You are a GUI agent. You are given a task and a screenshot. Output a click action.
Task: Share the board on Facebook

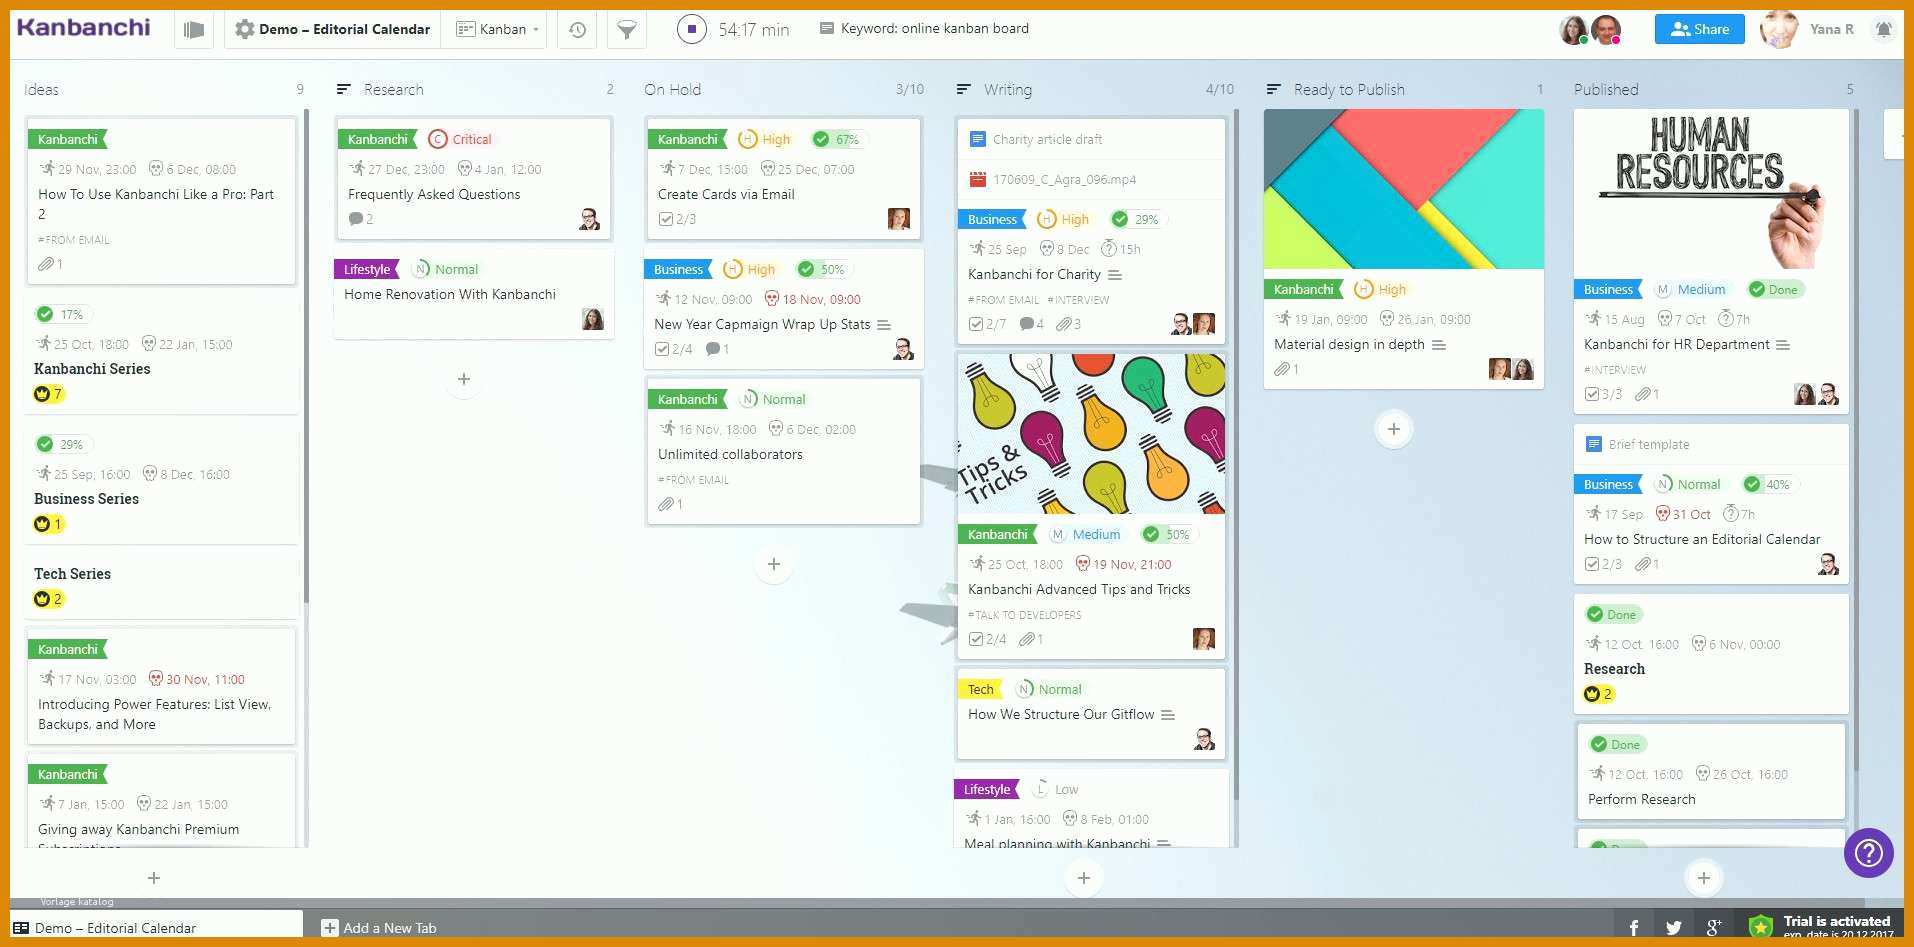pos(1633,928)
